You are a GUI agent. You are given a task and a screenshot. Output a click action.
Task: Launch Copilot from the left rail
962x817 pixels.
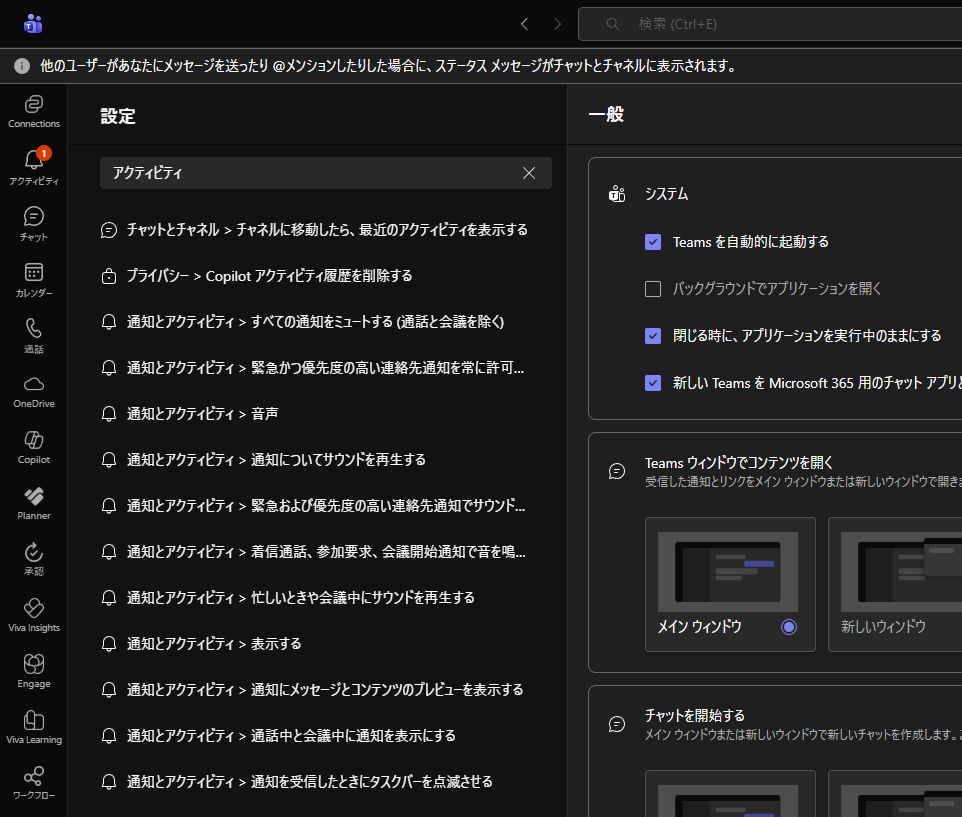point(34,446)
